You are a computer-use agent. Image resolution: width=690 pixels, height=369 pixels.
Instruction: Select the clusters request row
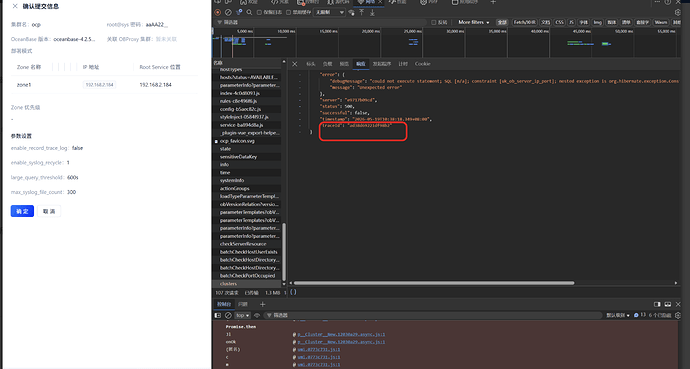tap(247, 284)
